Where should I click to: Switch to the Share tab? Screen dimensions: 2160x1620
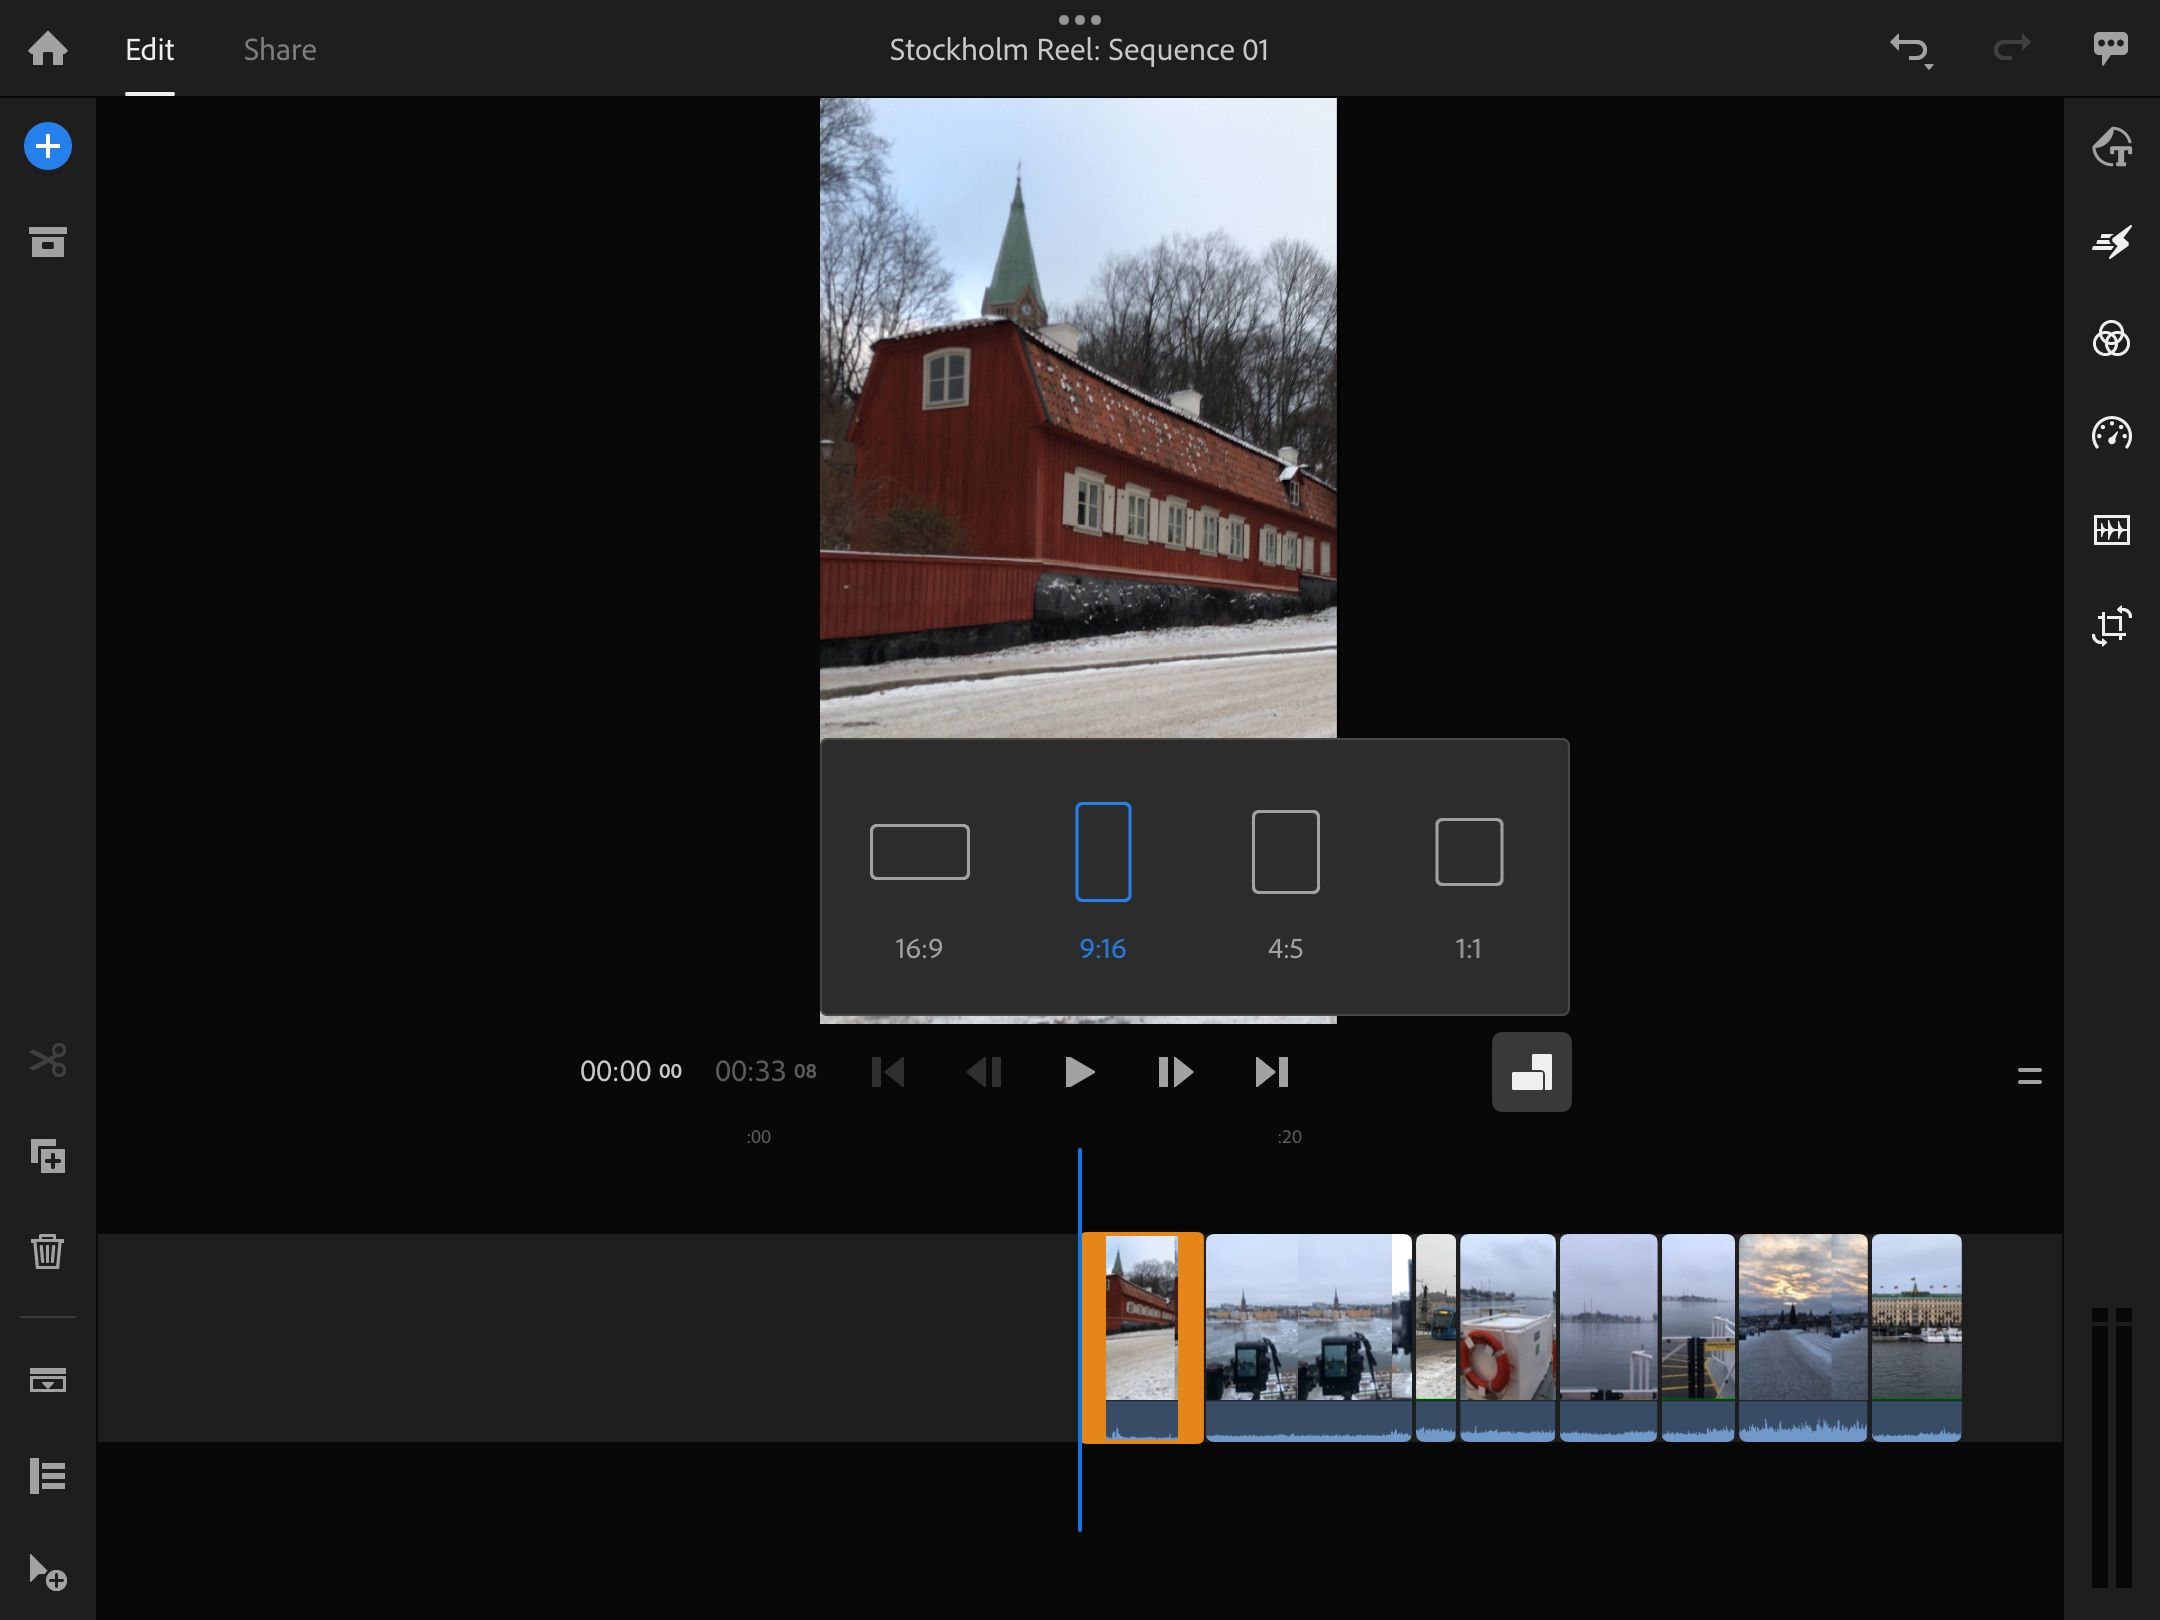tap(280, 50)
